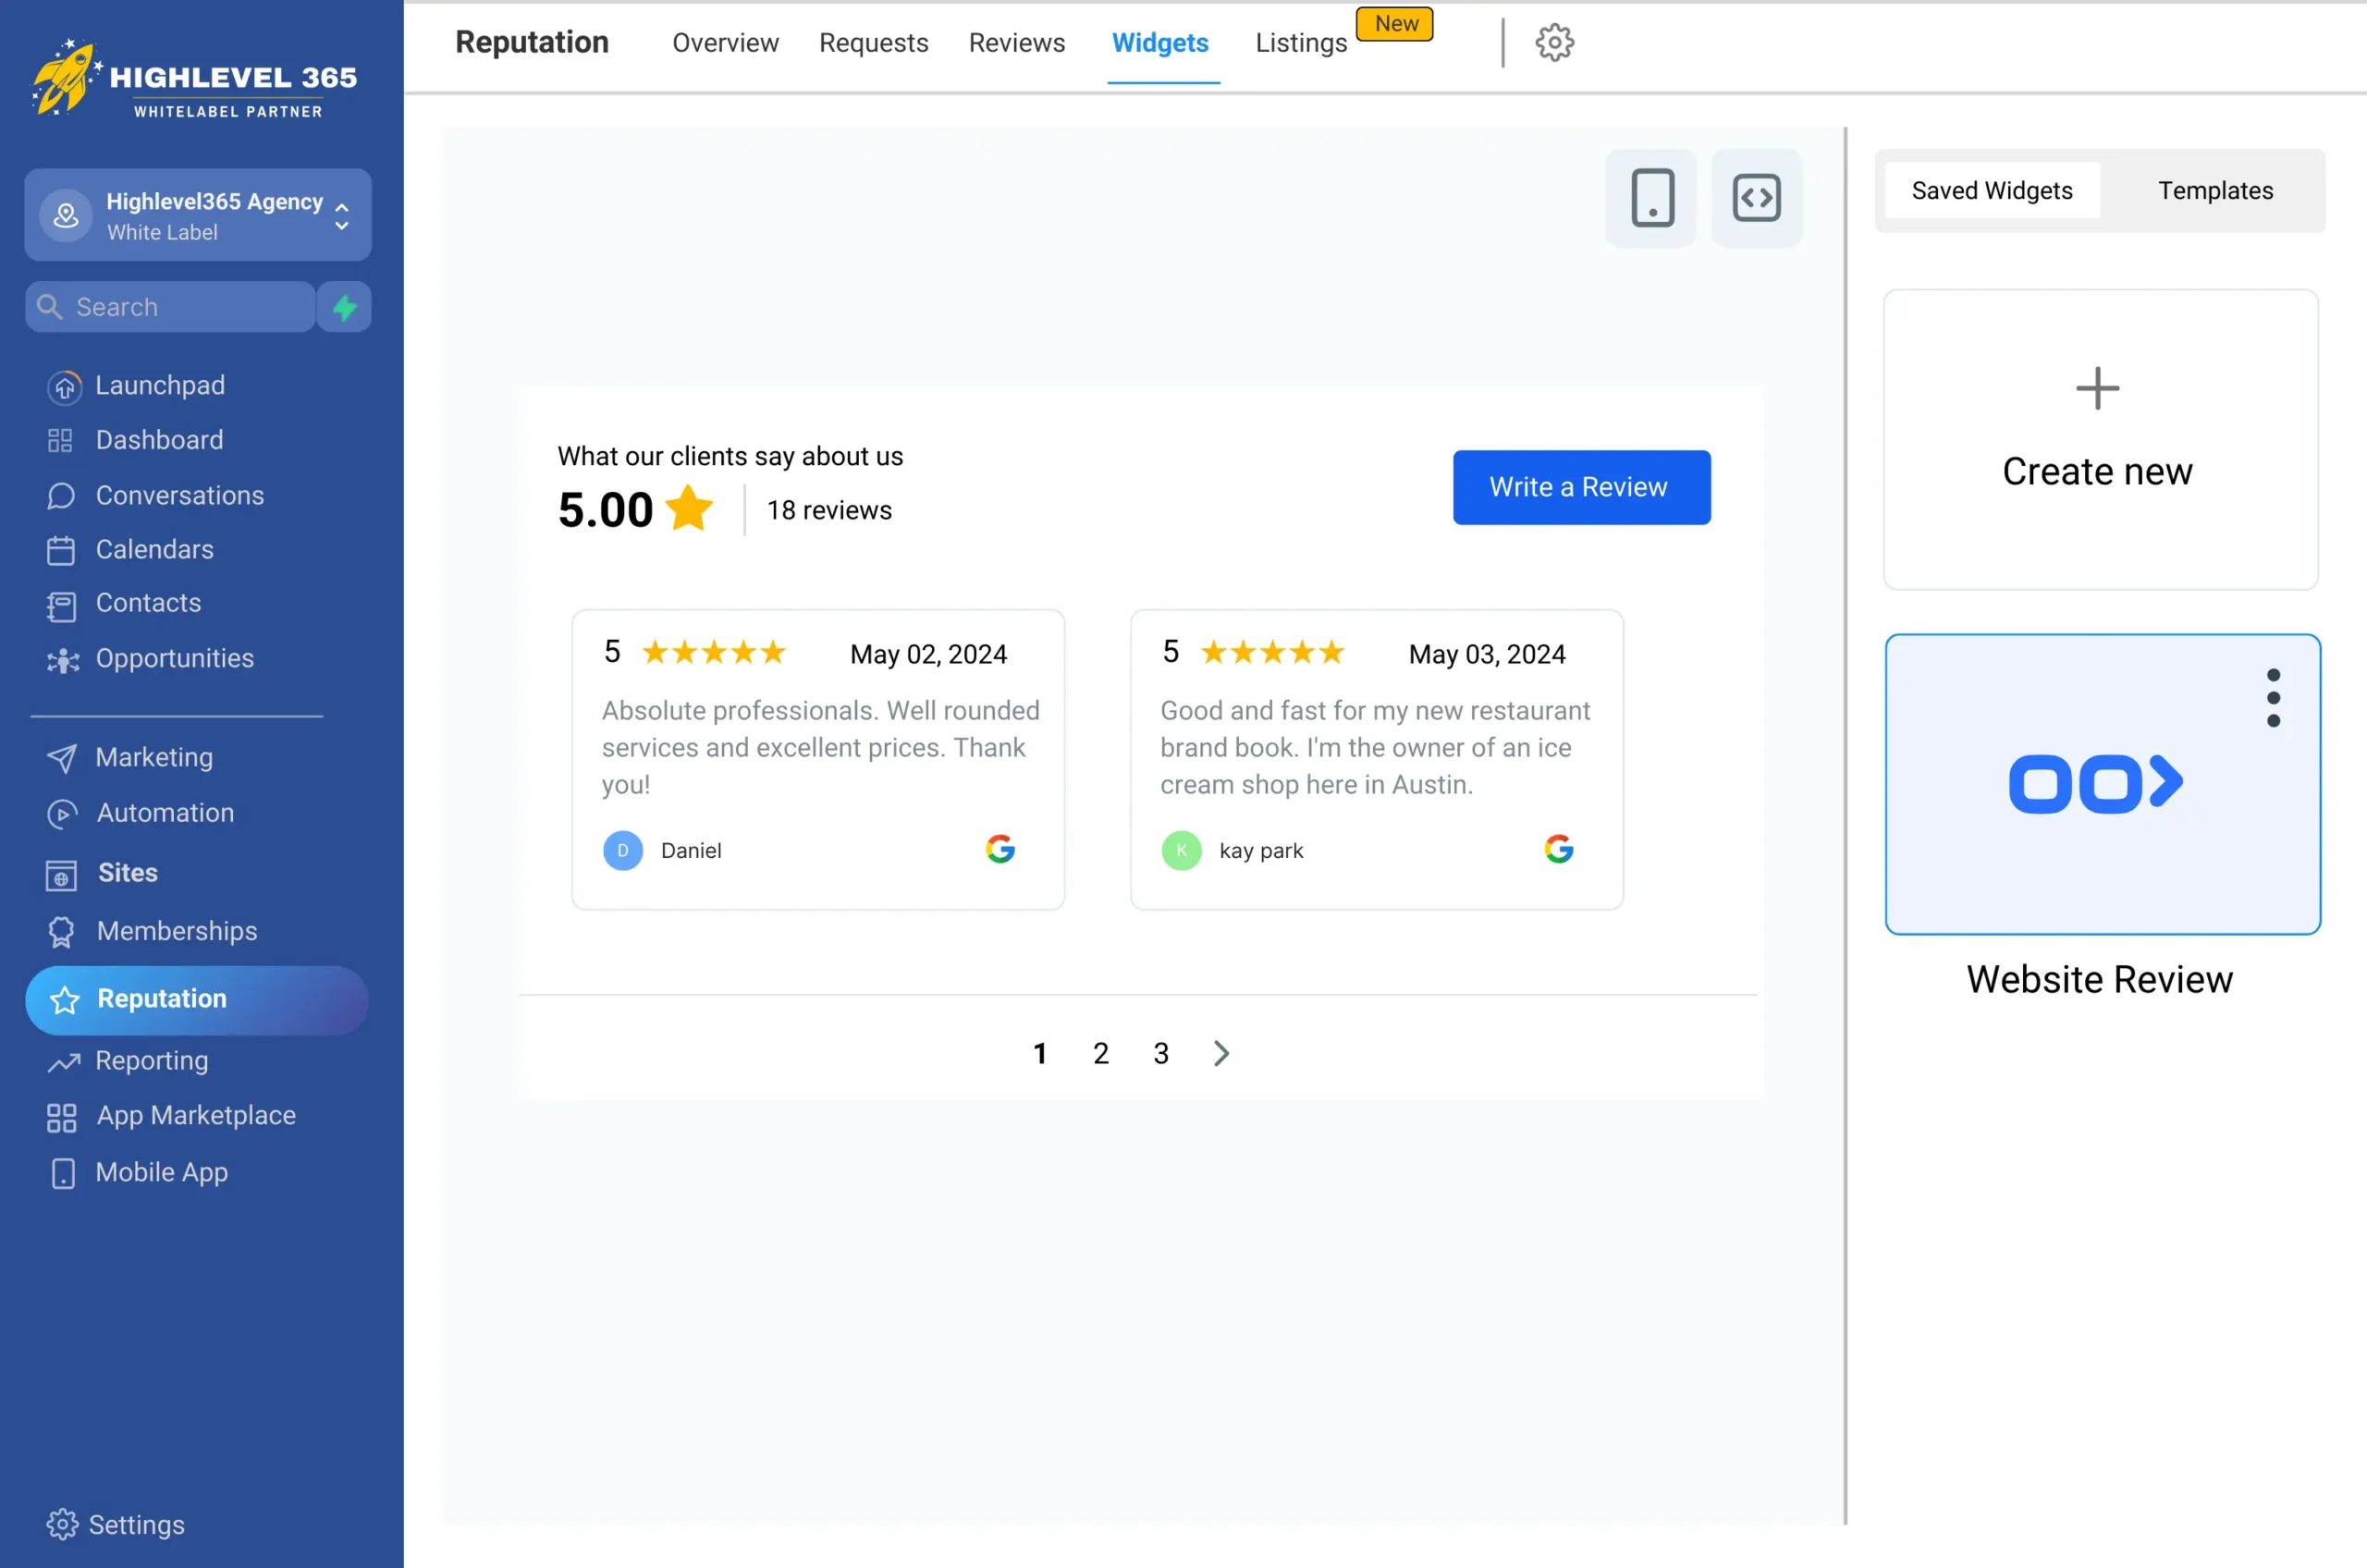The image size is (2367, 1568).
Task: Click Write a Review button
Action: pos(1580,487)
